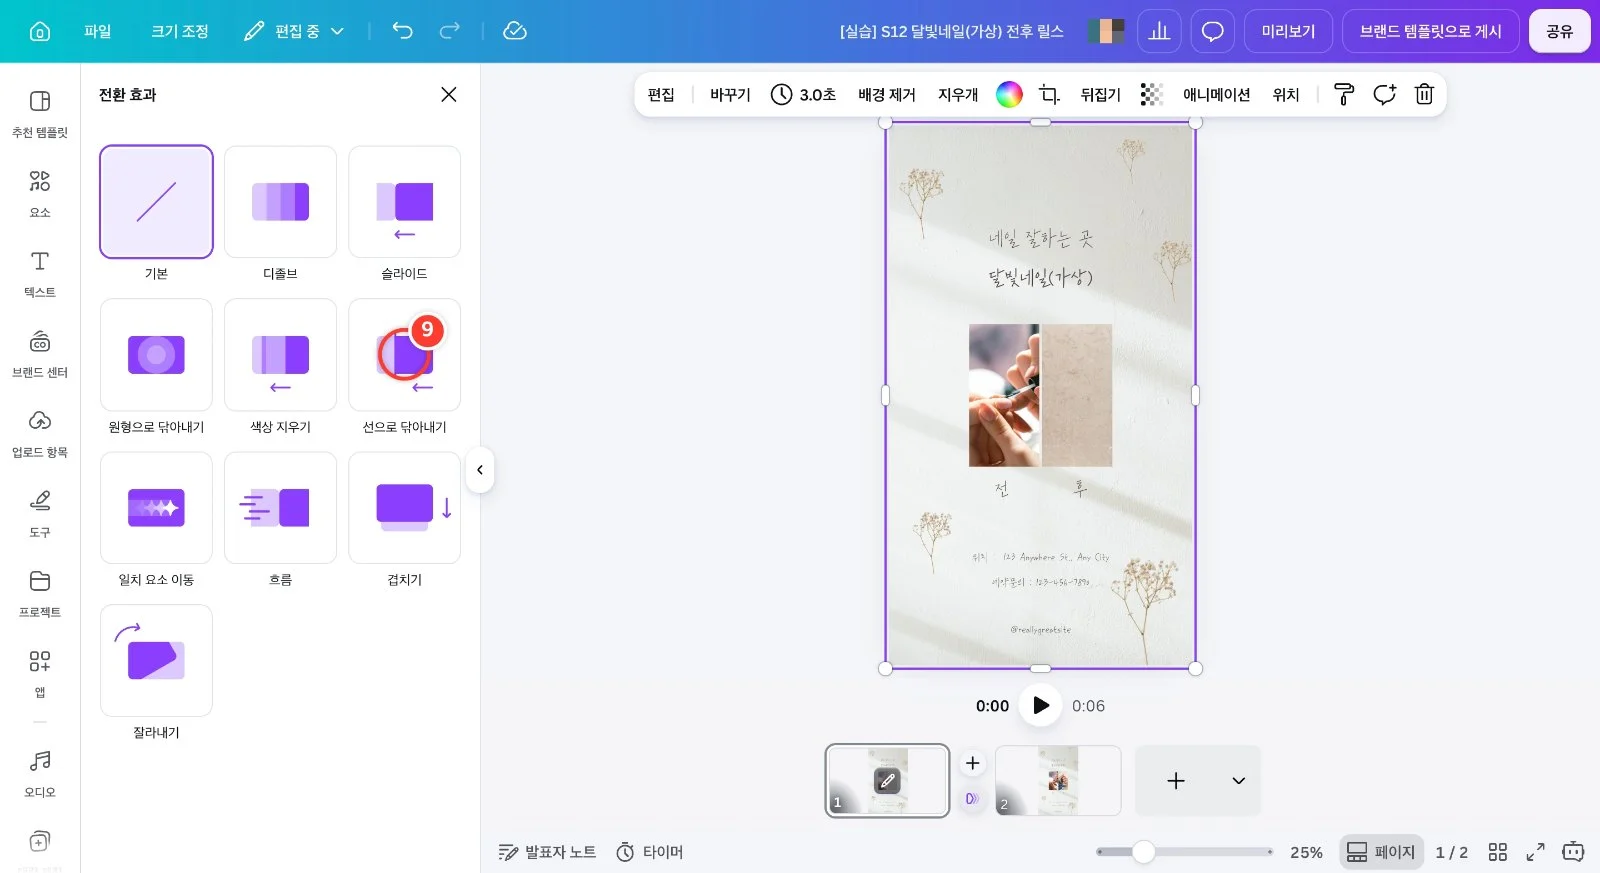The width and height of the screenshot is (1600, 873).
Task: Adjust the zoom slider handle
Action: [1144, 852]
